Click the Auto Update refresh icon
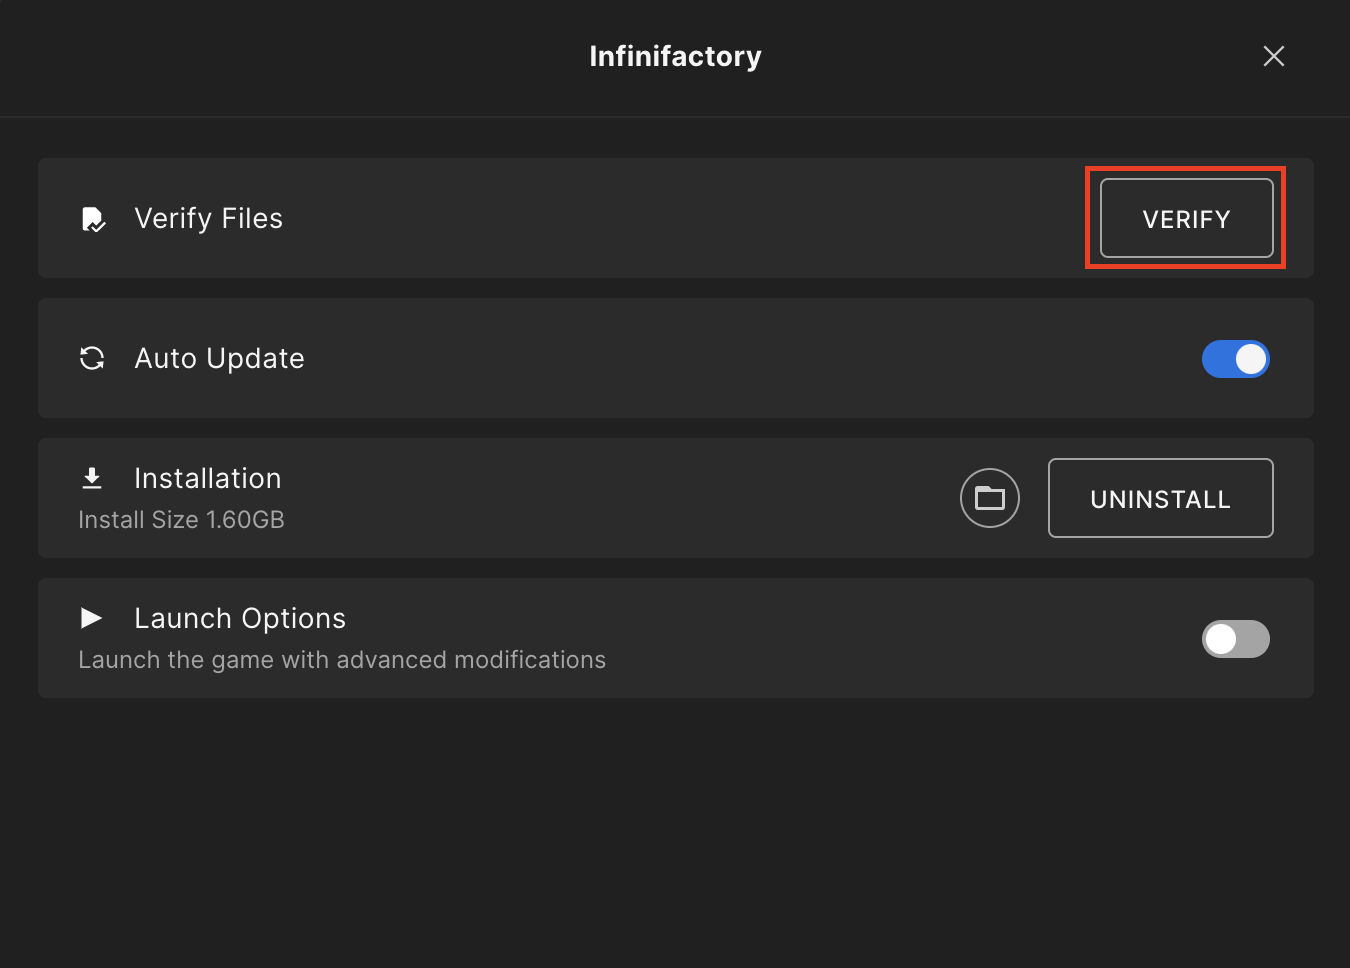This screenshot has height=968, width=1350. pos(92,358)
